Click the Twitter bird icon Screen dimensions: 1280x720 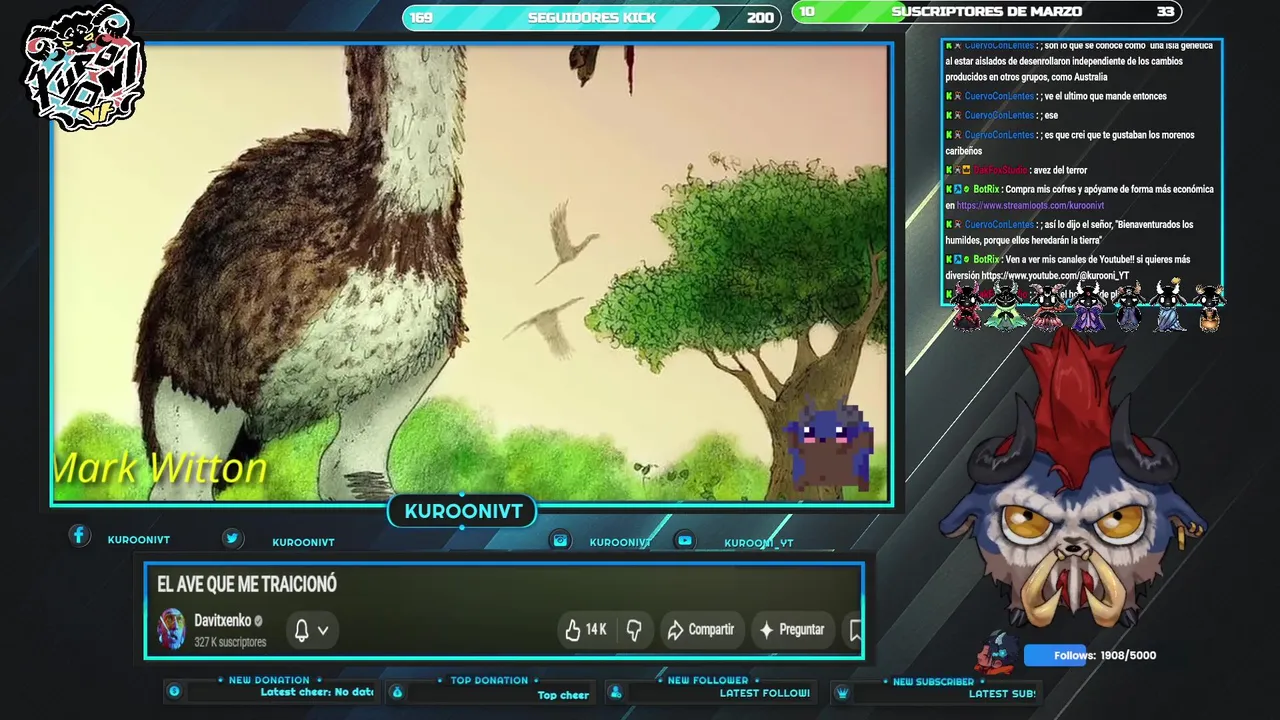(232, 538)
